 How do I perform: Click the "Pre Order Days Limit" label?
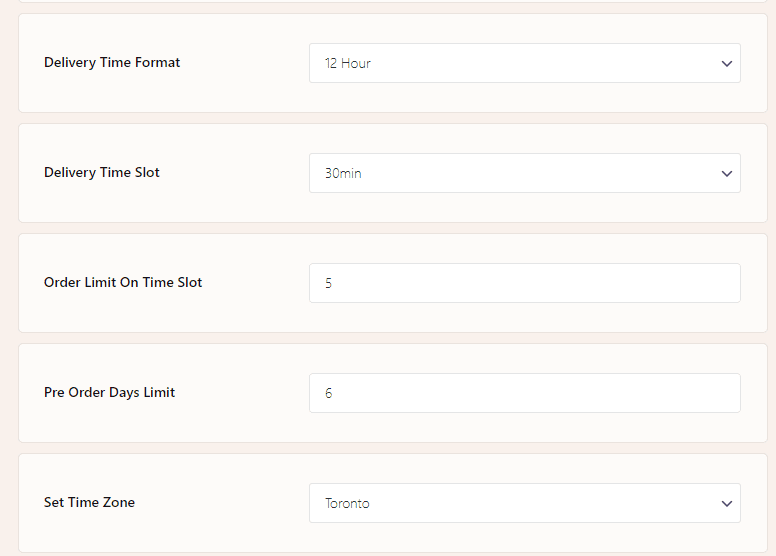109,392
